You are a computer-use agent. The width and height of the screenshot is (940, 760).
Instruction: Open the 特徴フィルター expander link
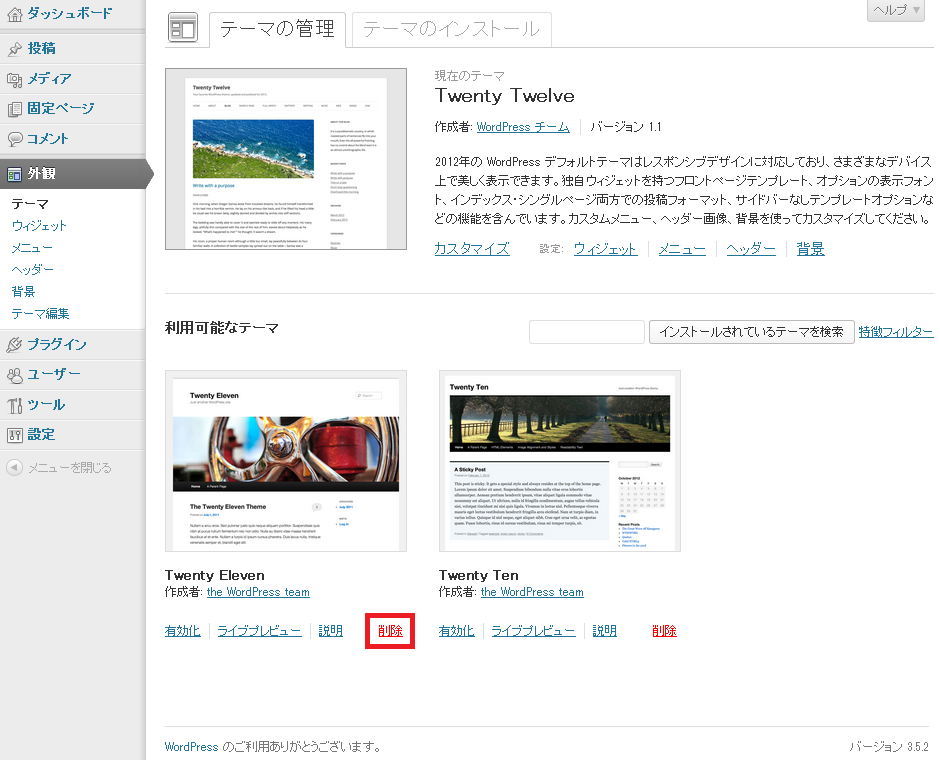(x=895, y=332)
